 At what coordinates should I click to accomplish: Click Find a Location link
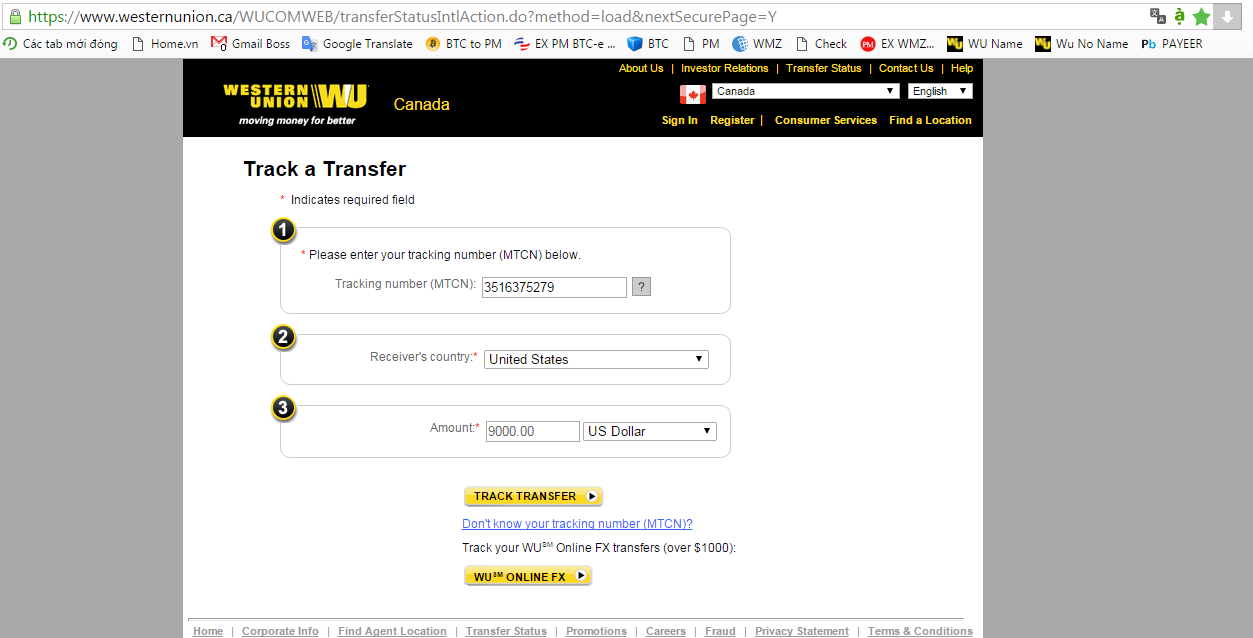click(x=930, y=120)
